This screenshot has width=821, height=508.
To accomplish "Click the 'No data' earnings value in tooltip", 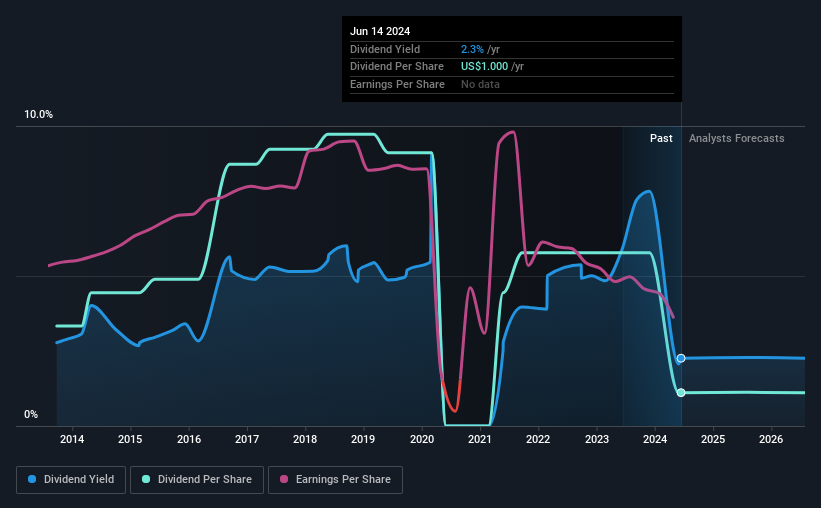I will (480, 84).
